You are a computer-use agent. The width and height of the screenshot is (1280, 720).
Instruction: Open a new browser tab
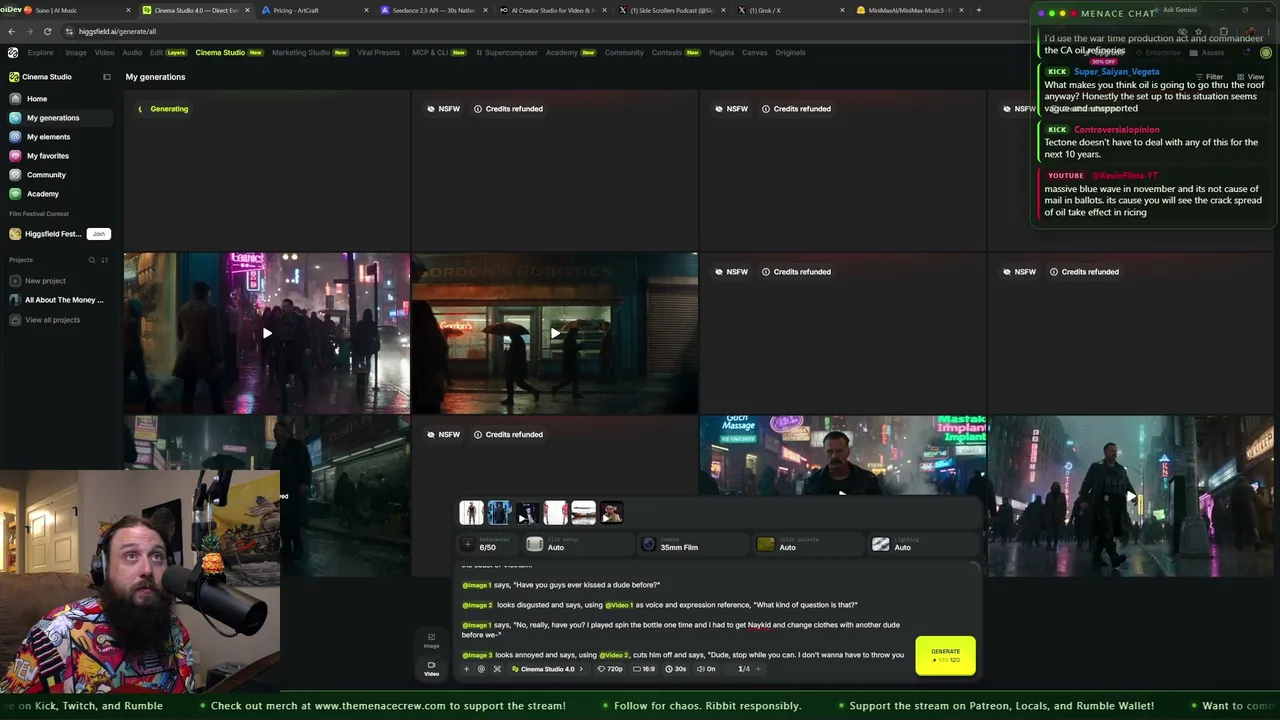tap(978, 10)
